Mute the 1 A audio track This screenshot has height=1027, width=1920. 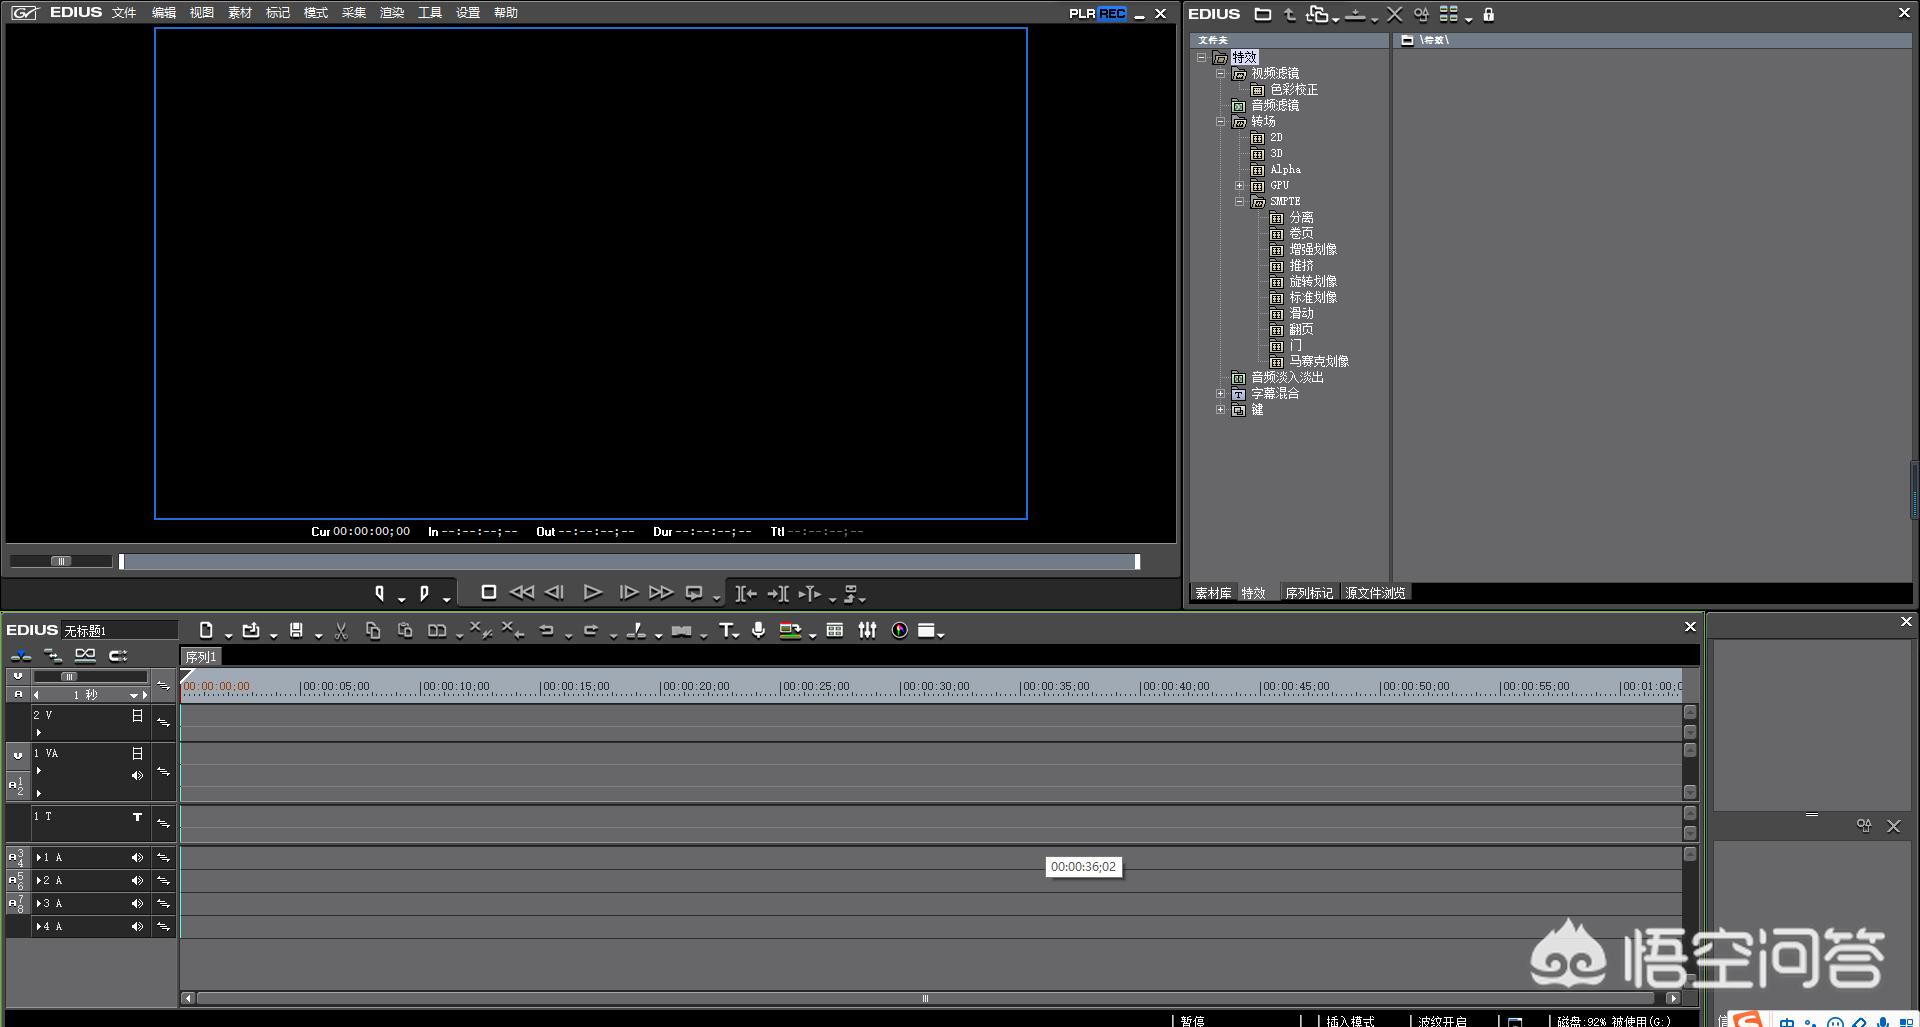point(137,857)
